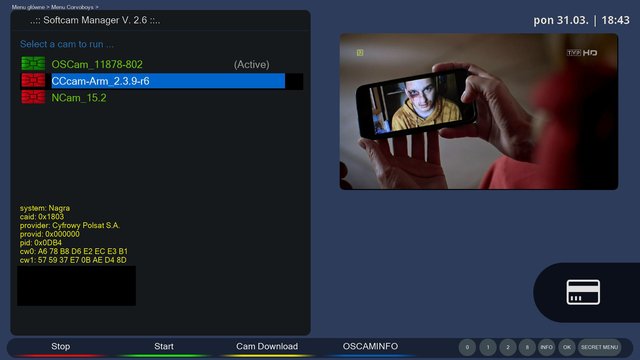Click the smartcard icon in the side panel
The height and width of the screenshot is (360, 640).
click(x=583, y=292)
